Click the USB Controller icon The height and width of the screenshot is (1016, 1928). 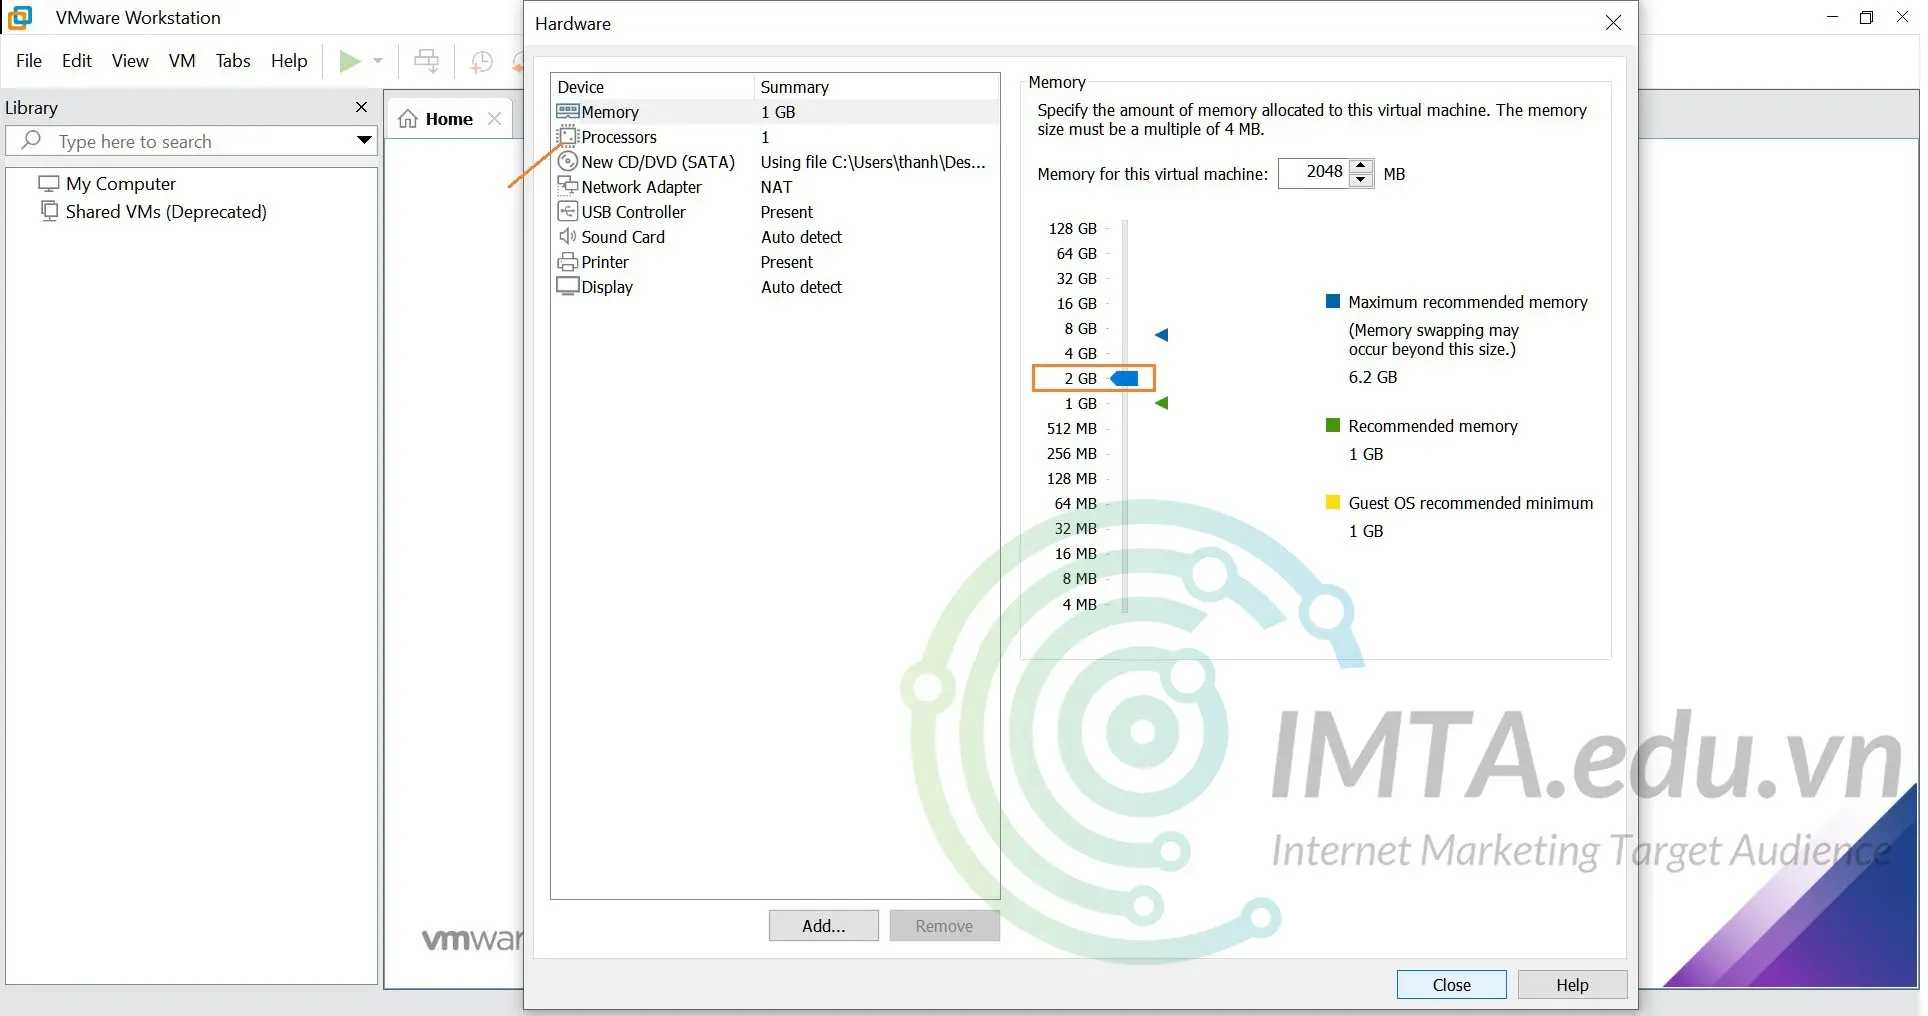[567, 212]
